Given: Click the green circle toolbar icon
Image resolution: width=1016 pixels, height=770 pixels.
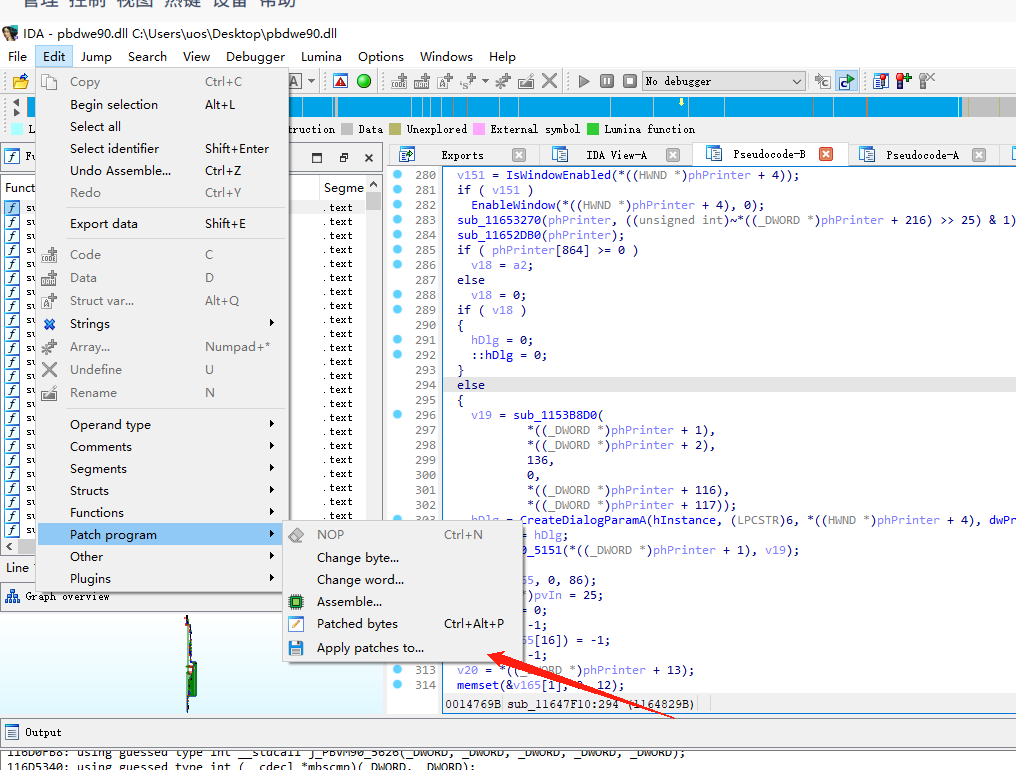Looking at the screenshot, I should pos(364,81).
